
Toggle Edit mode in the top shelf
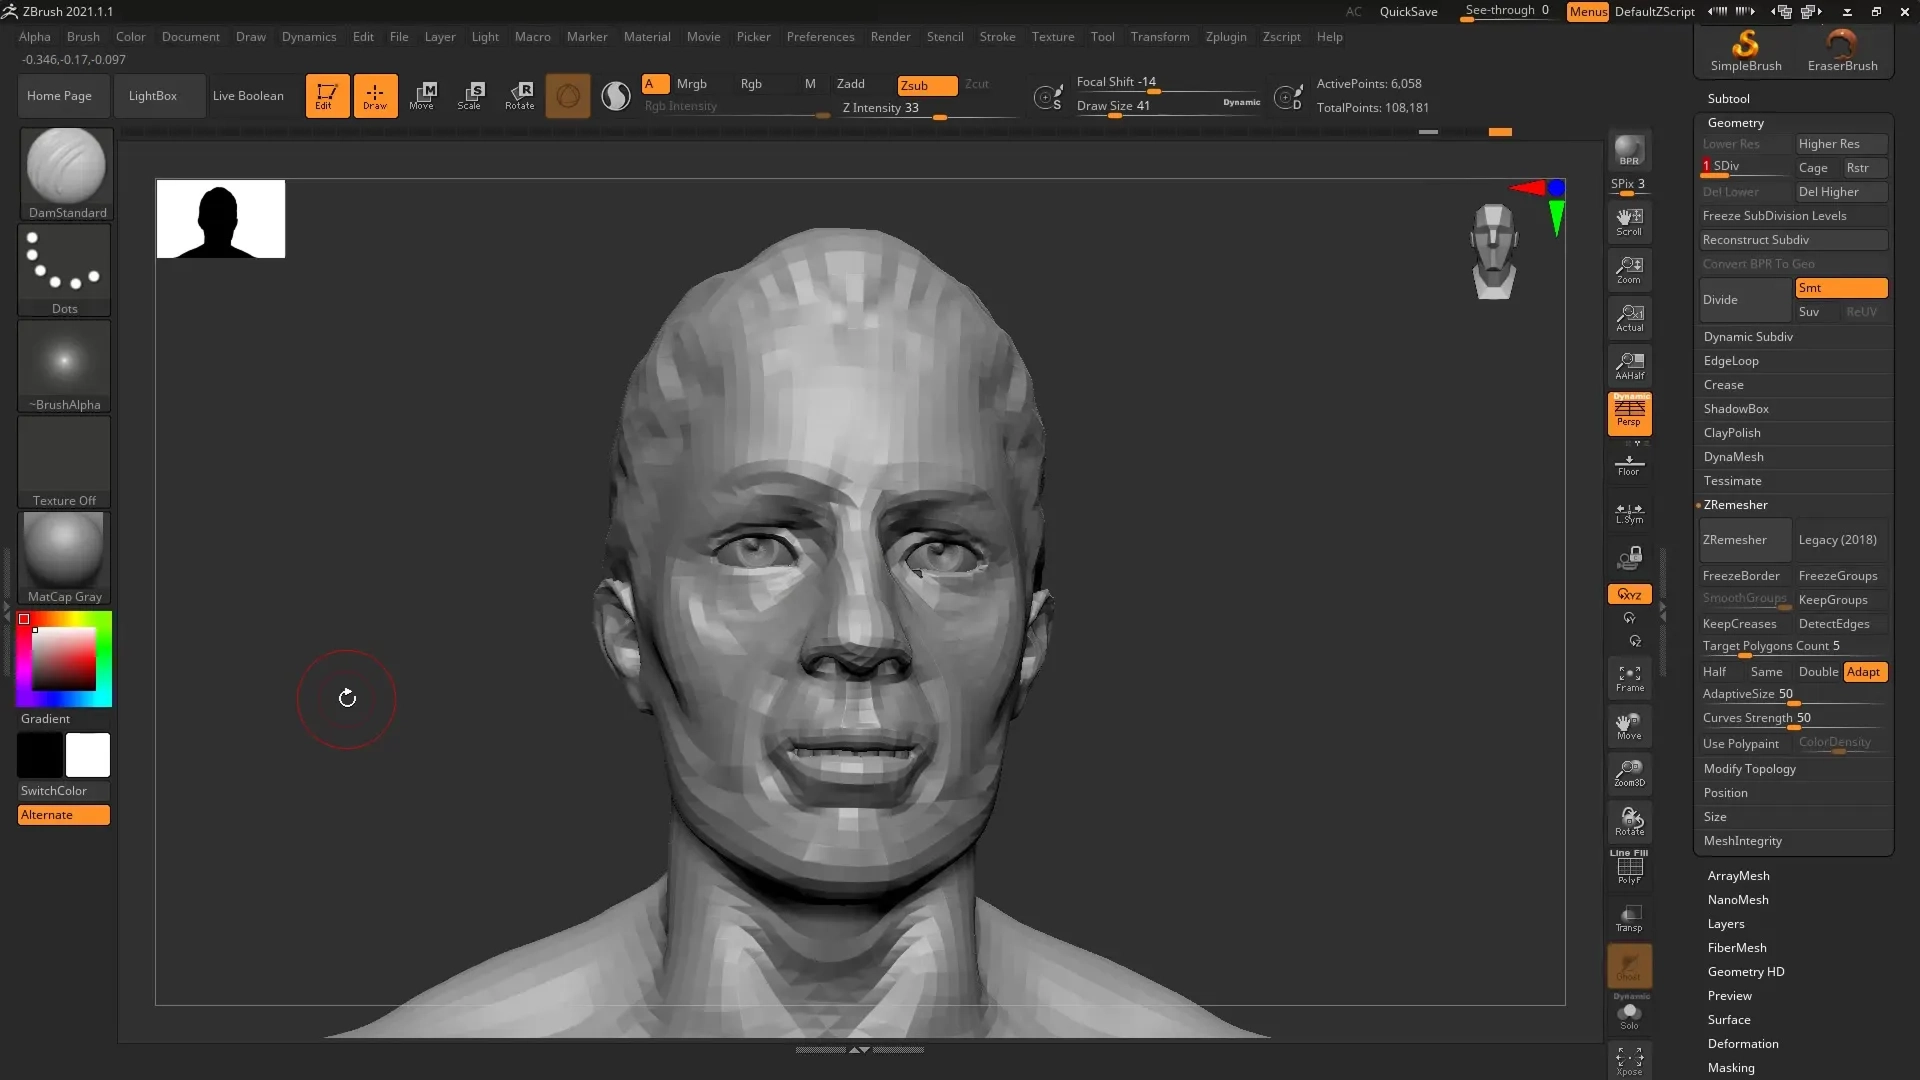(327, 95)
